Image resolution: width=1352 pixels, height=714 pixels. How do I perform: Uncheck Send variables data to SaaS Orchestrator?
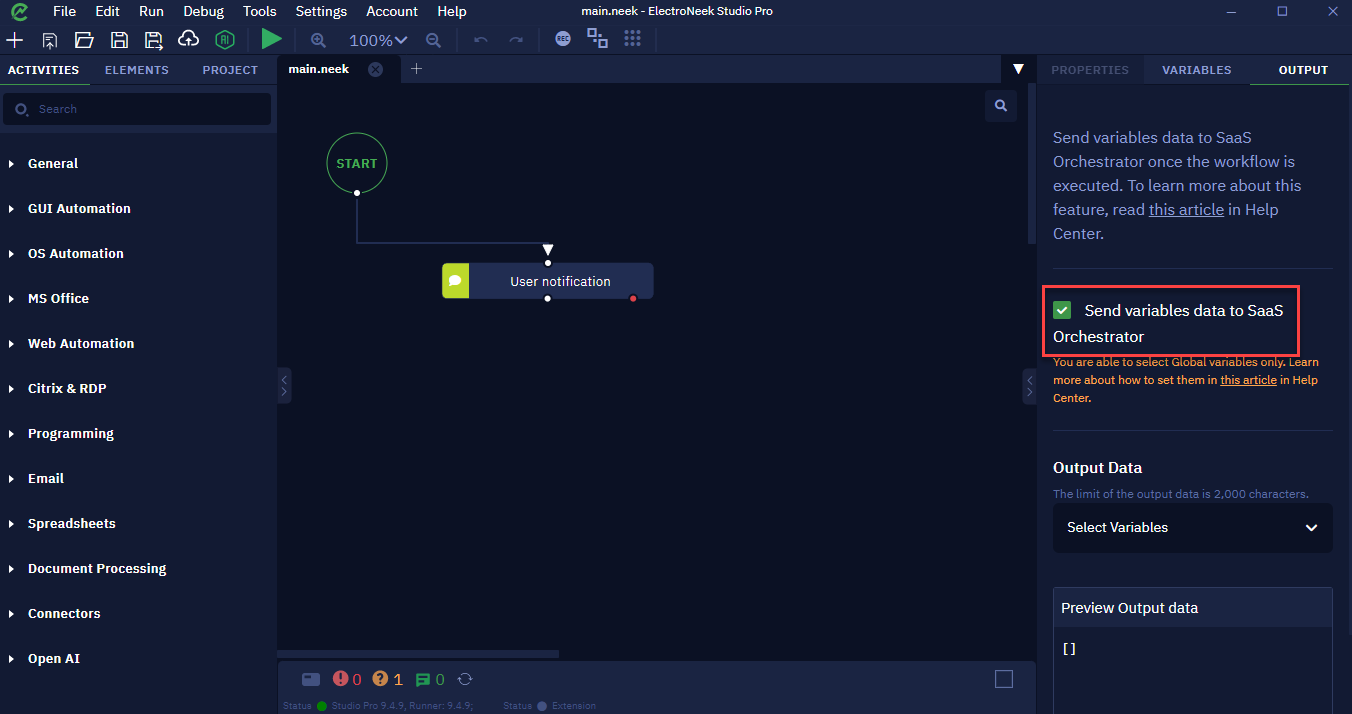pyautogui.click(x=1062, y=311)
